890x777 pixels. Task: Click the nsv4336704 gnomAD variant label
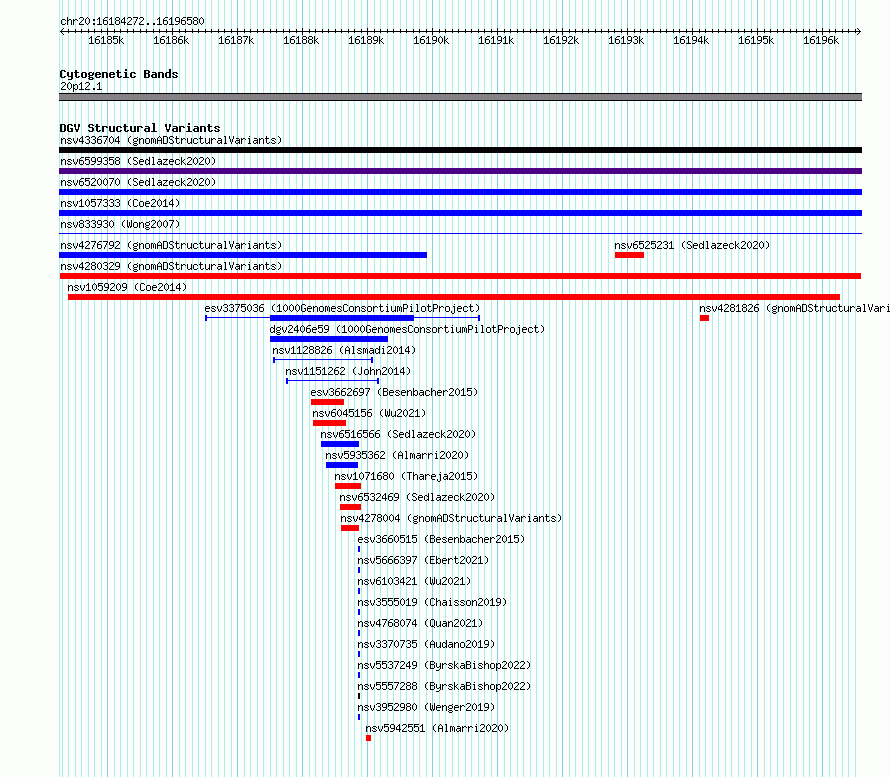pyautogui.click(x=171, y=140)
